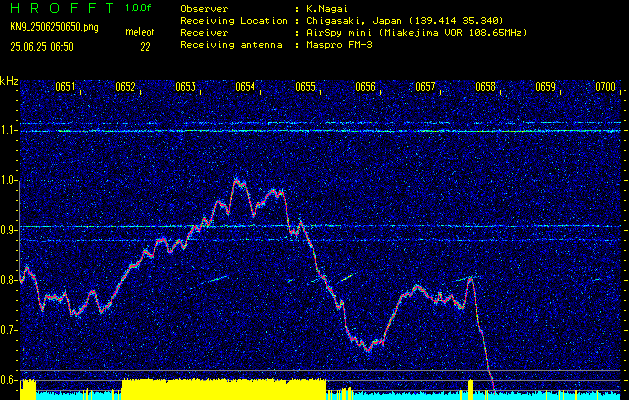
Task: Click the timestamp 25.06.25 06:50
Action: click(42, 47)
